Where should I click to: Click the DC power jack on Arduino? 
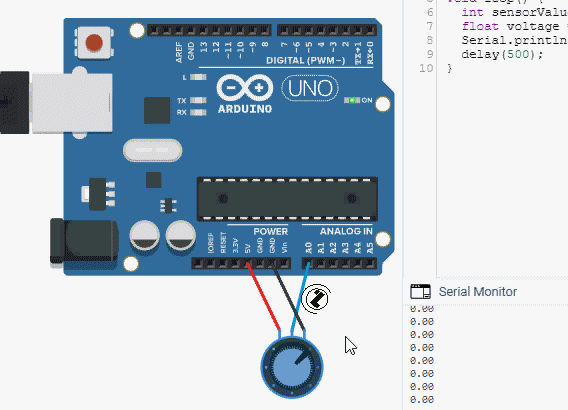(x=84, y=241)
